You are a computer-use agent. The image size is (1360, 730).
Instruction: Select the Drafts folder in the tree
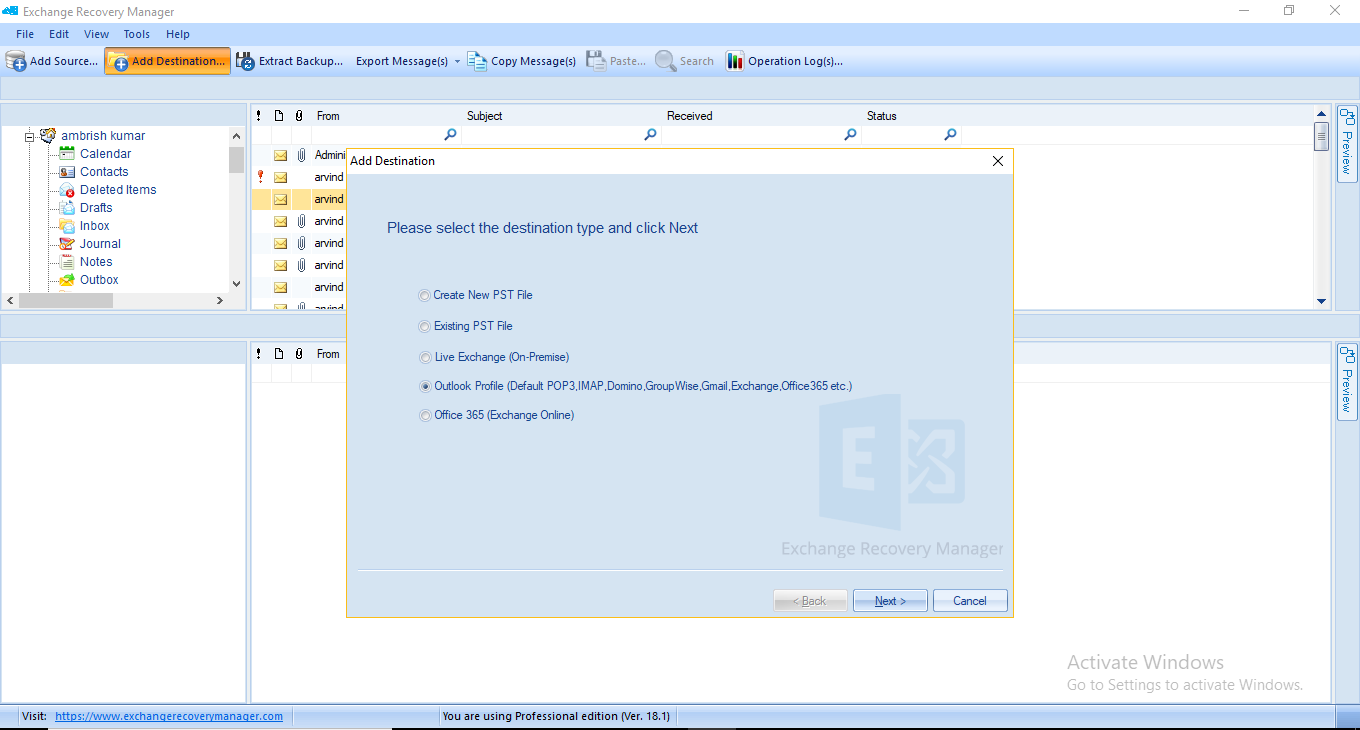[x=96, y=208]
